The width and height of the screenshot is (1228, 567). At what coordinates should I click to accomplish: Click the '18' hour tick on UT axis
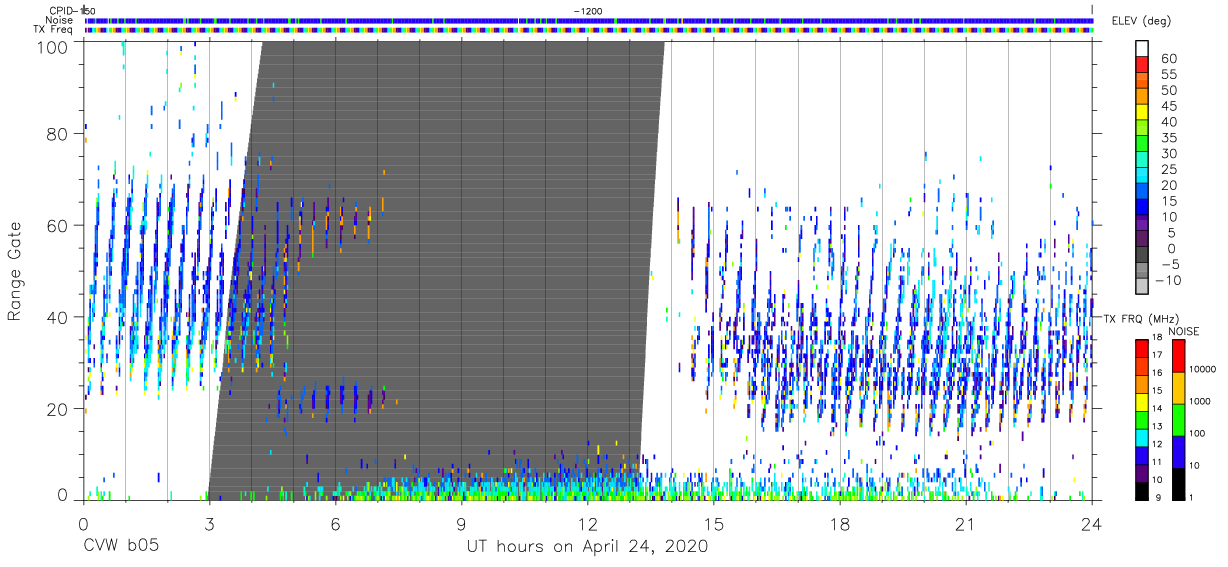click(x=840, y=523)
